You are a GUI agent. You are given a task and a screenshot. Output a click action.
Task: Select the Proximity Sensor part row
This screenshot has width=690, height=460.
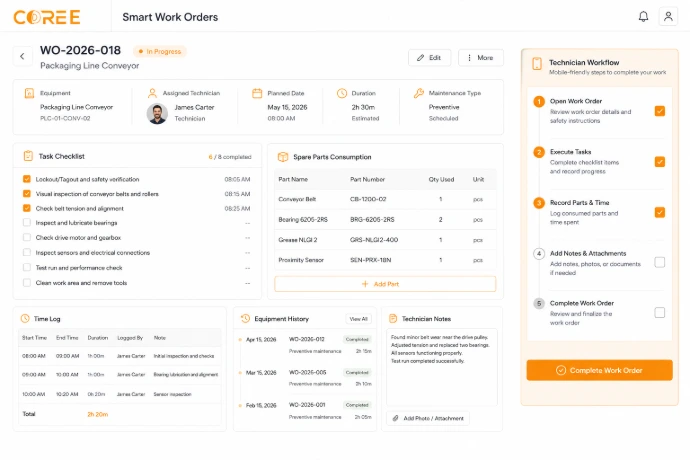tap(385, 260)
